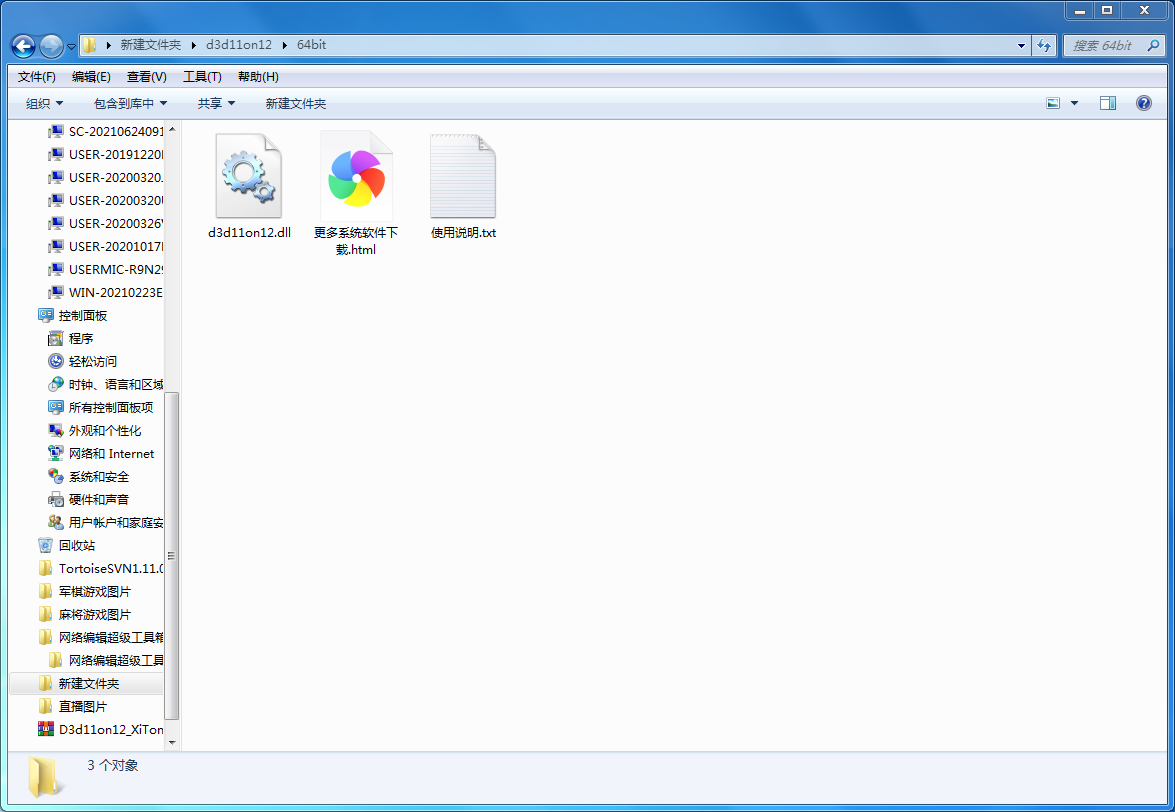Image resolution: width=1175 pixels, height=812 pixels.
Task: Expand the breadcrumb arrow after 新建文件夹
Action: (x=193, y=45)
